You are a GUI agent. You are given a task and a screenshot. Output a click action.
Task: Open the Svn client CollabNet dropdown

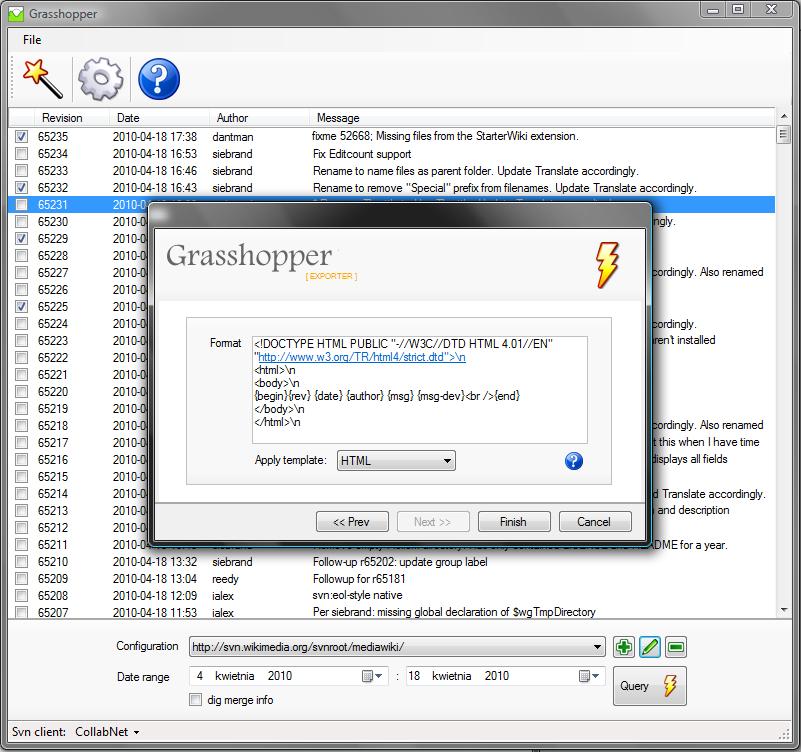click(107, 732)
